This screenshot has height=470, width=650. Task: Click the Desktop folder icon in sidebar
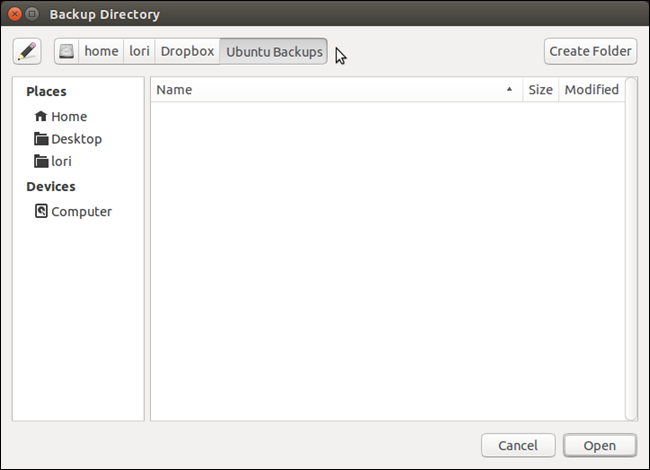pyautogui.click(x=41, y=139)
